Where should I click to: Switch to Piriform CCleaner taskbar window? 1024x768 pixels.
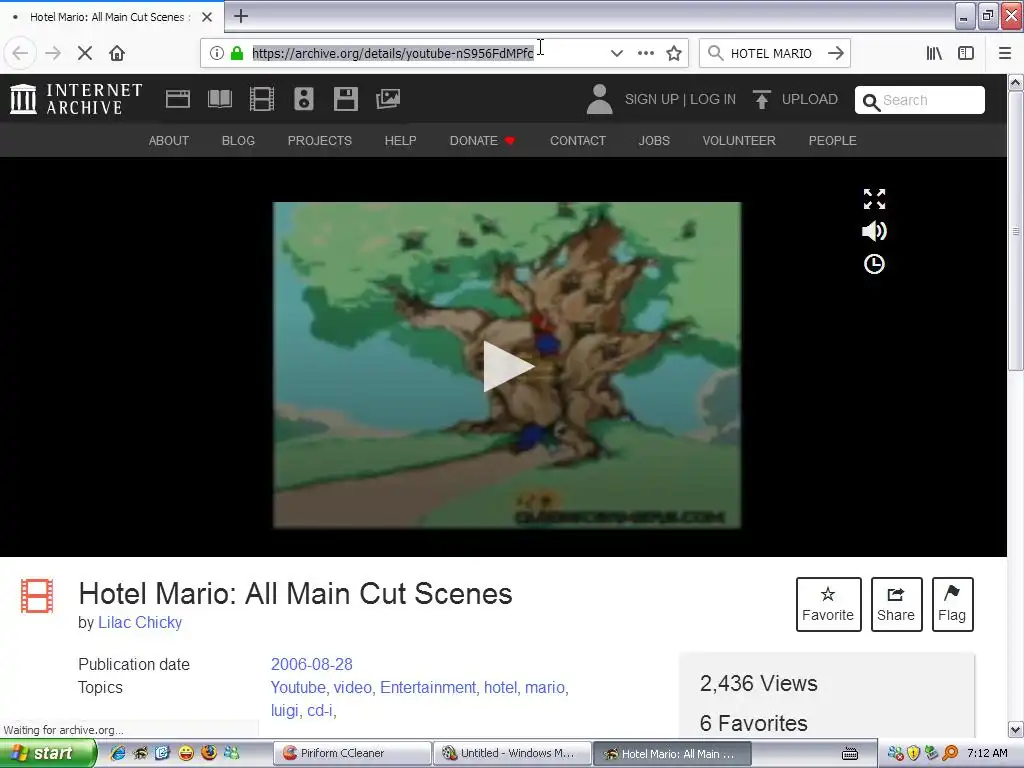353,753
